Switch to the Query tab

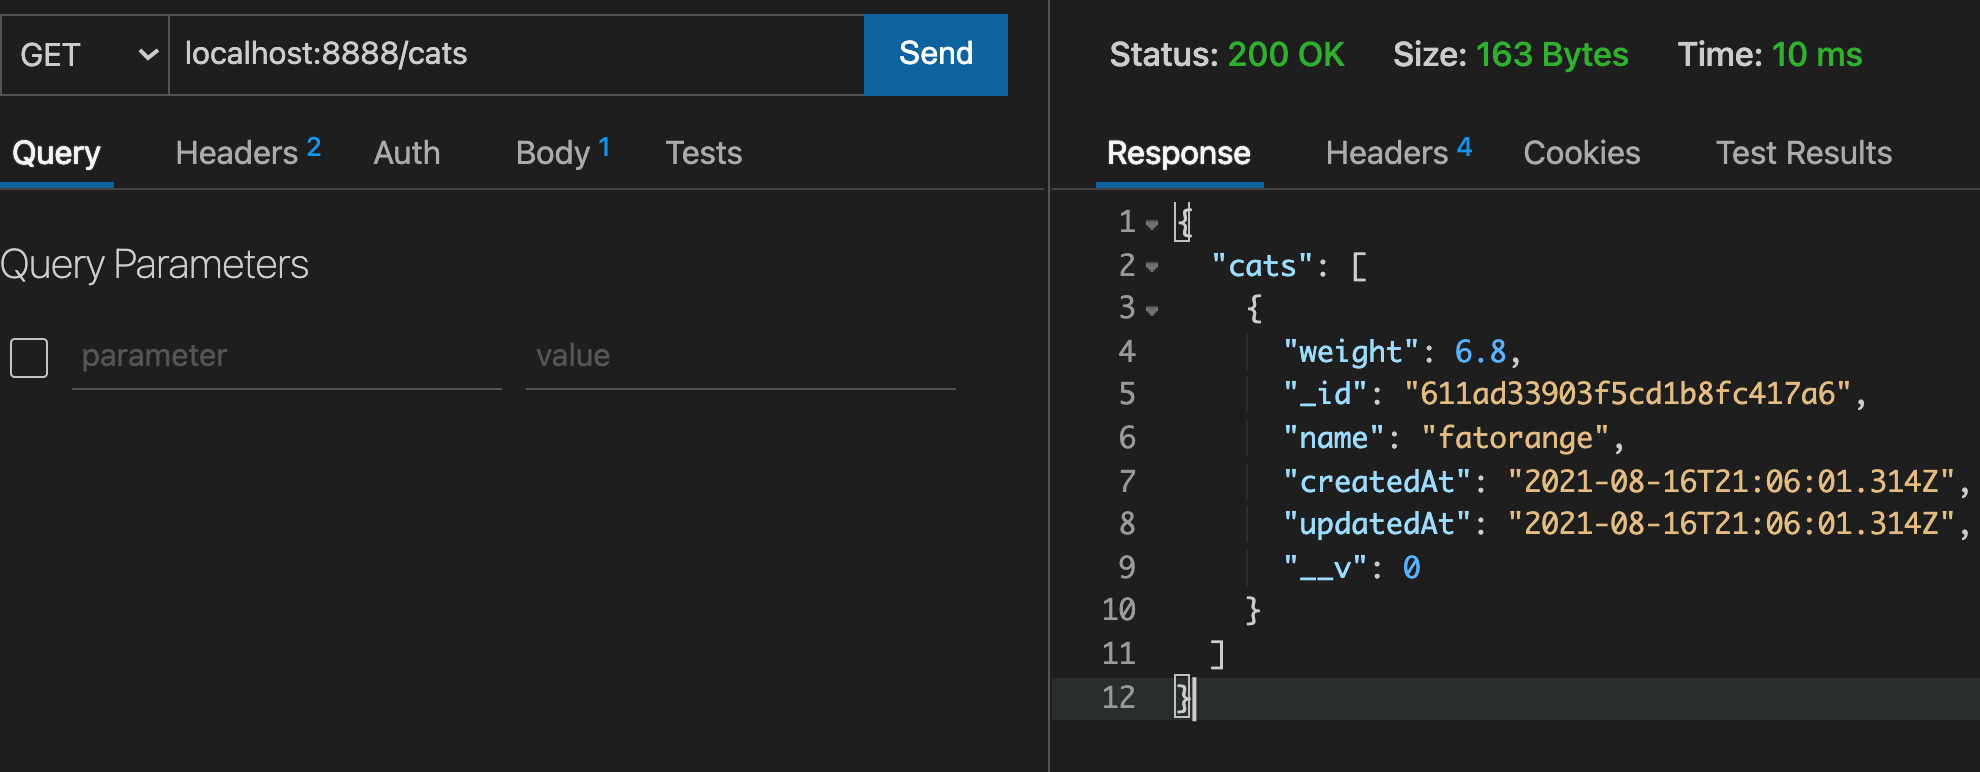pyautogui.click(x=56, y=153)
